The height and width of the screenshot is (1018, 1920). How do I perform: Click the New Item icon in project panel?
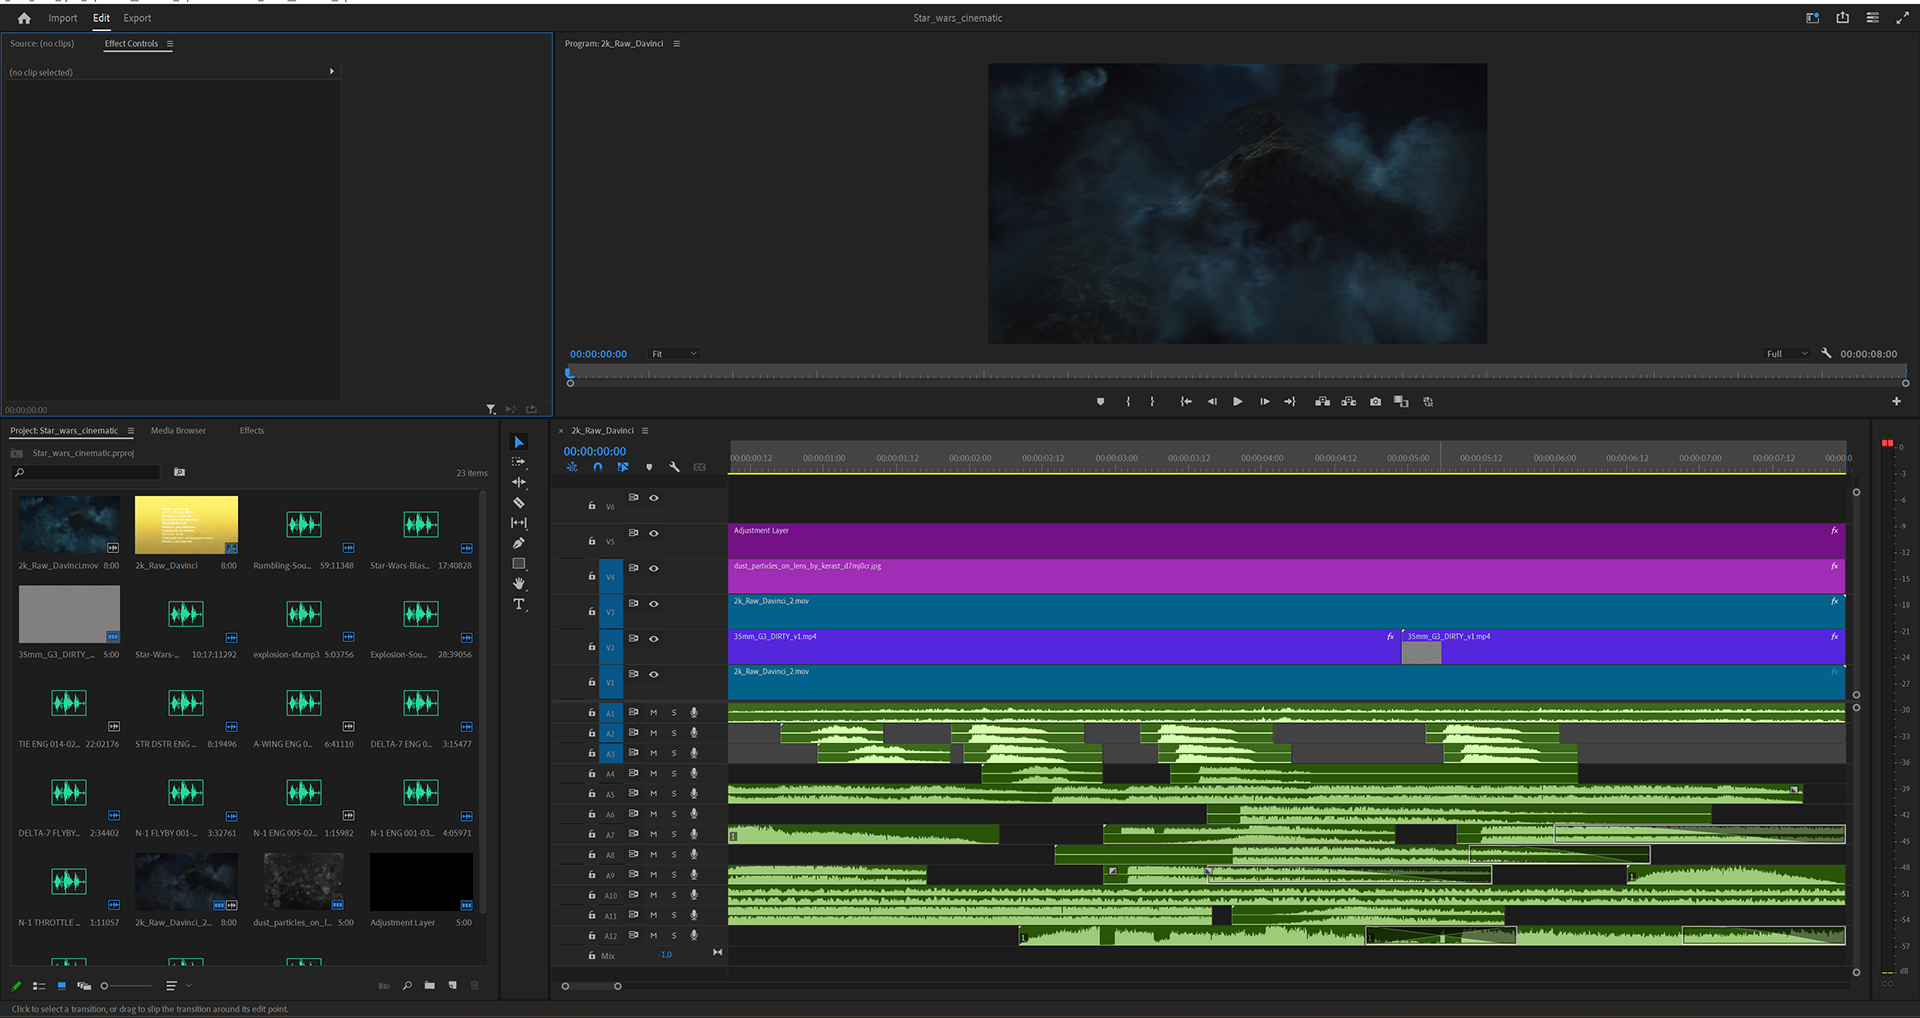point(453,985)
